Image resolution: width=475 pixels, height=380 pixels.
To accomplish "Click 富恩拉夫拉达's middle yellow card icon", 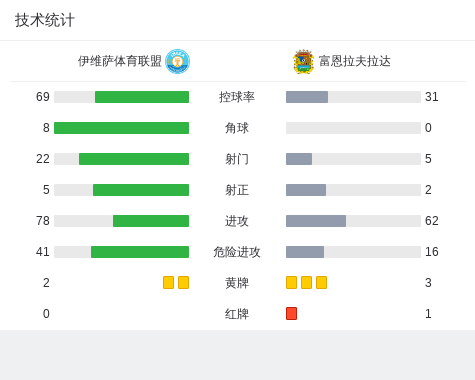I will point(306,282).
